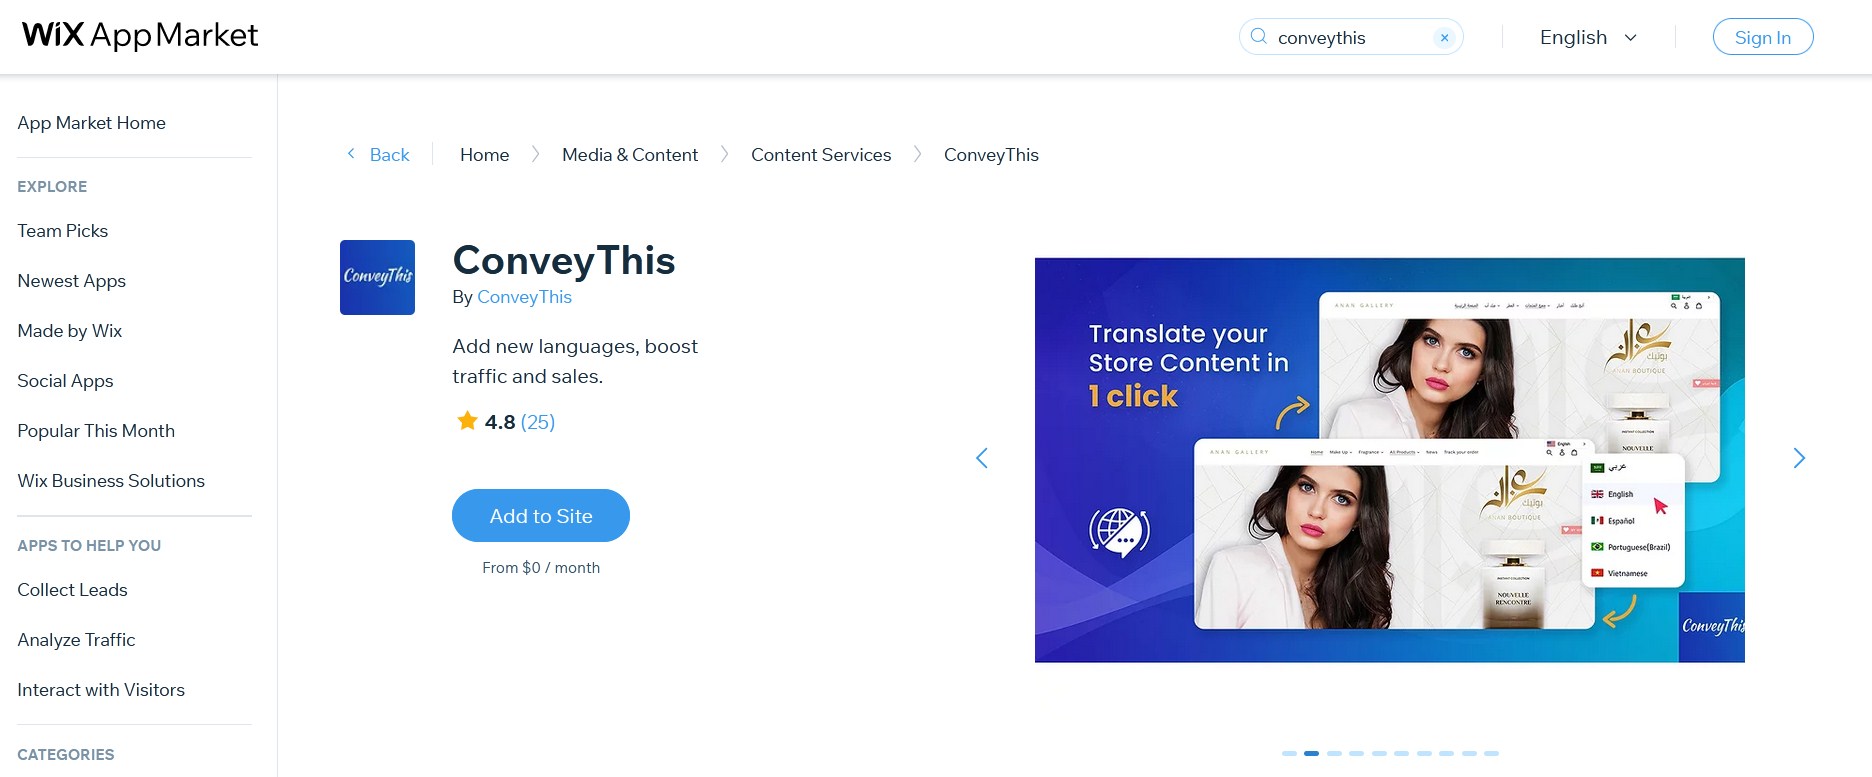Click the carousel promotional screenshot

click(x=1390, y=460)
